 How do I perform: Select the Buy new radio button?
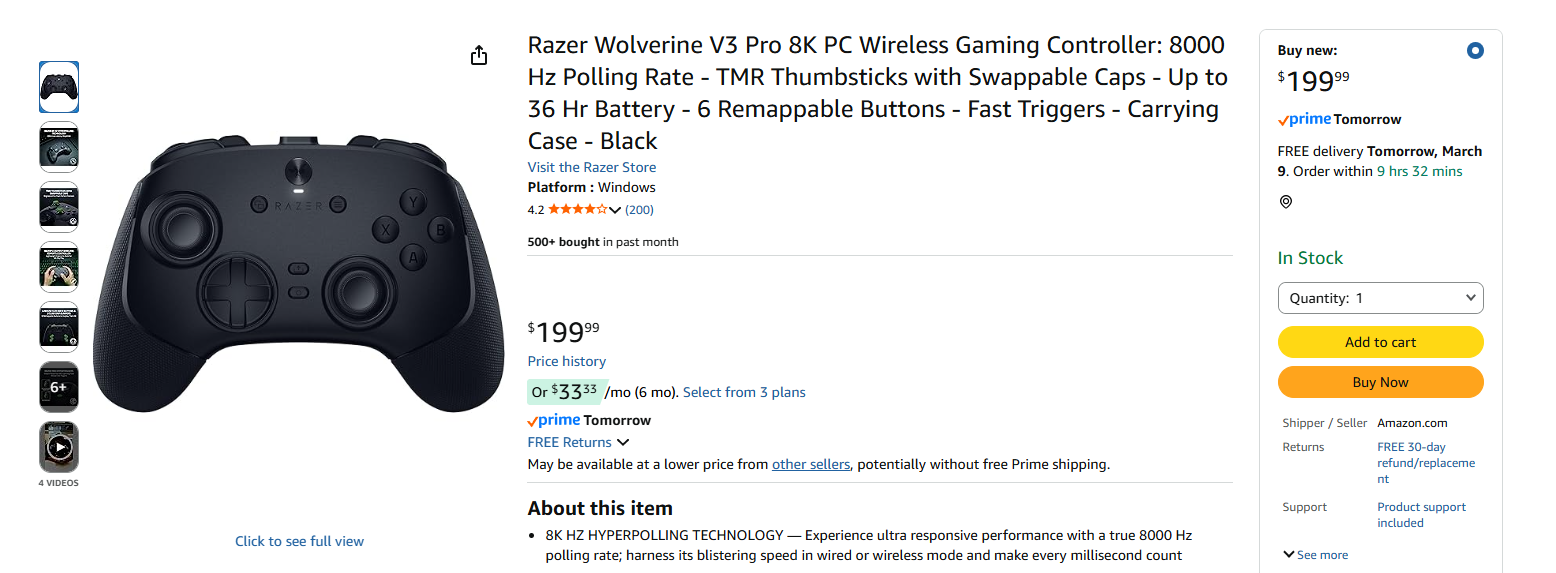tap(1475, 51)
